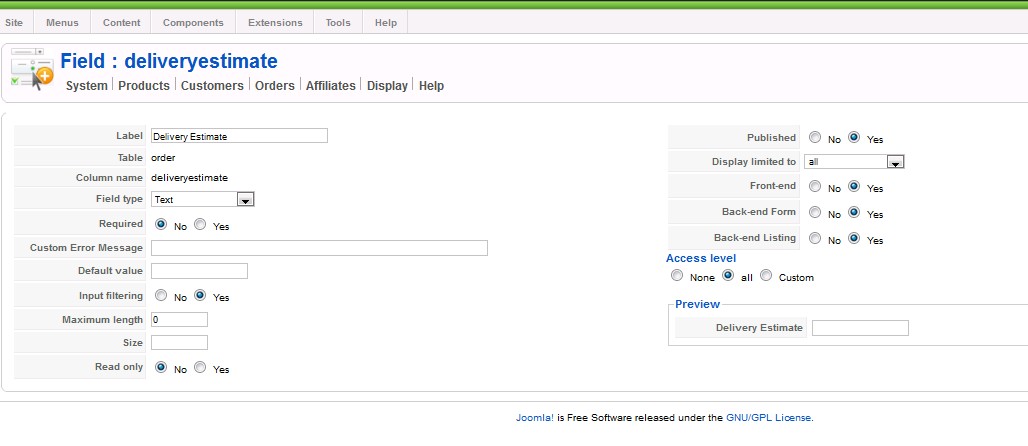Set Required to Yes

200,225
